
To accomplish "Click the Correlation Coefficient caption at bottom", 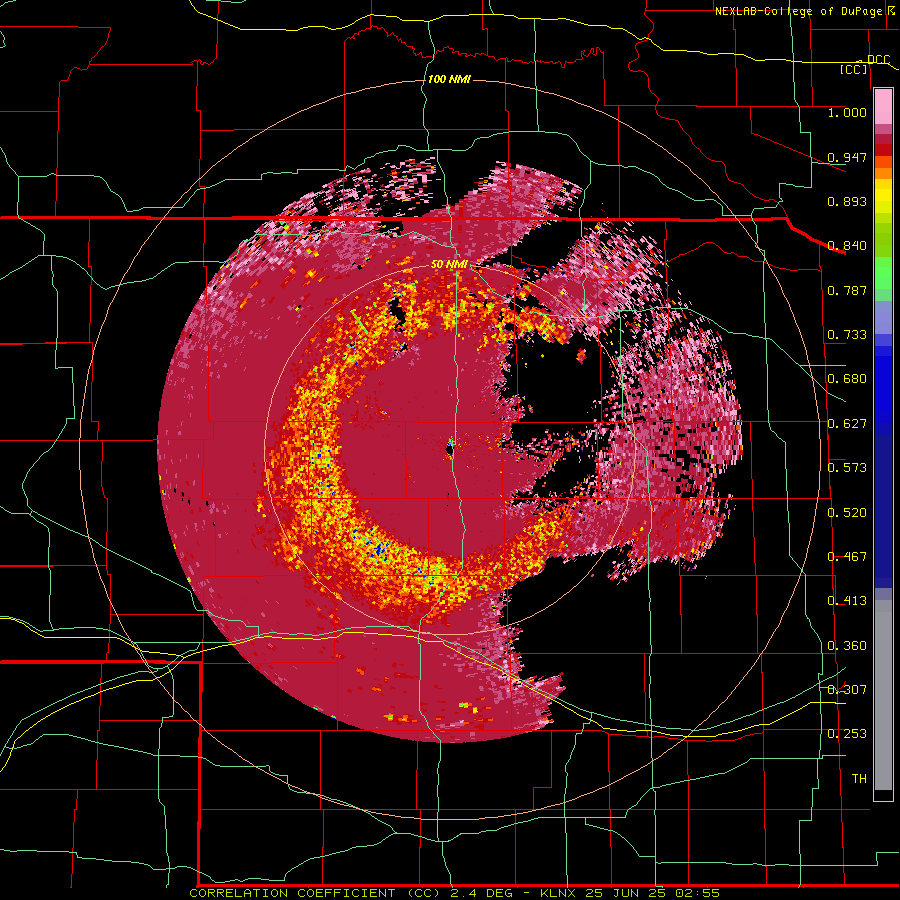I will click(454, 893).
